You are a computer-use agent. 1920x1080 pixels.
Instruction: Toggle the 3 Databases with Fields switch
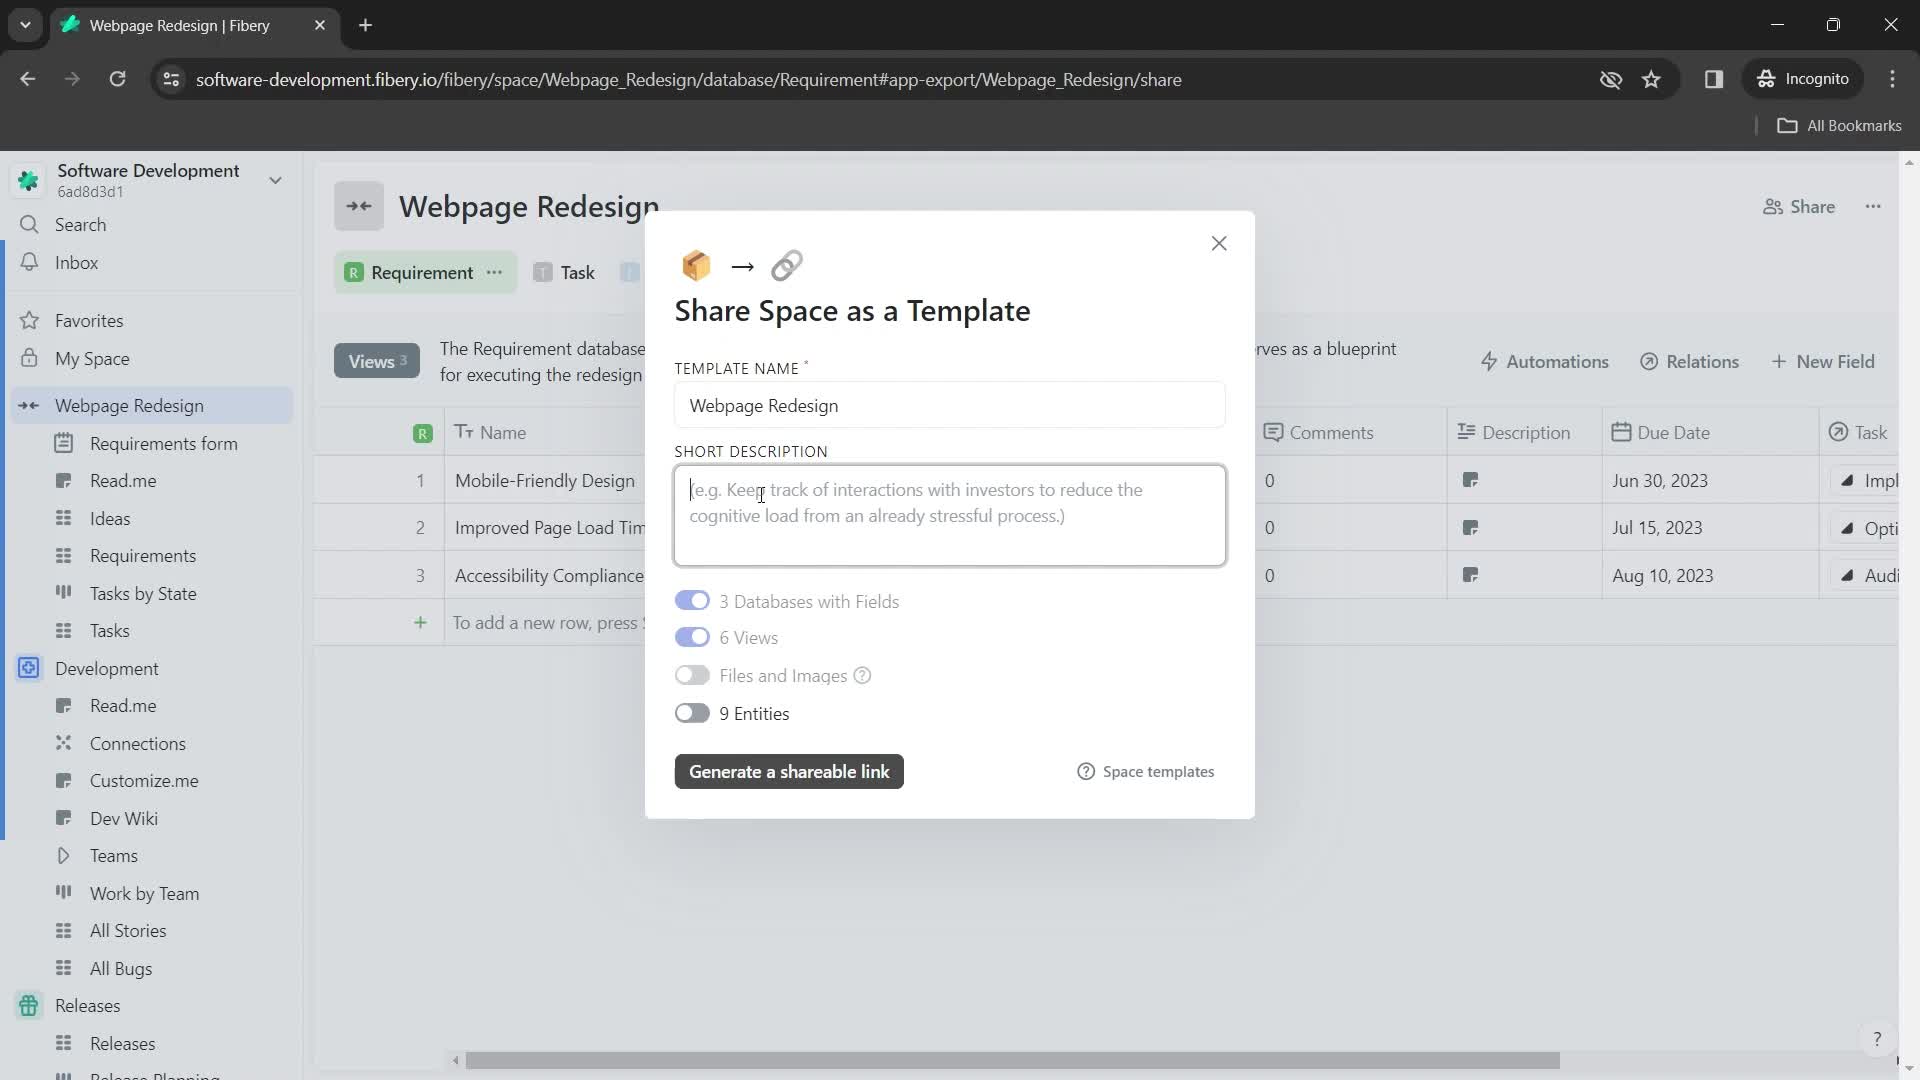coord(692,601)
